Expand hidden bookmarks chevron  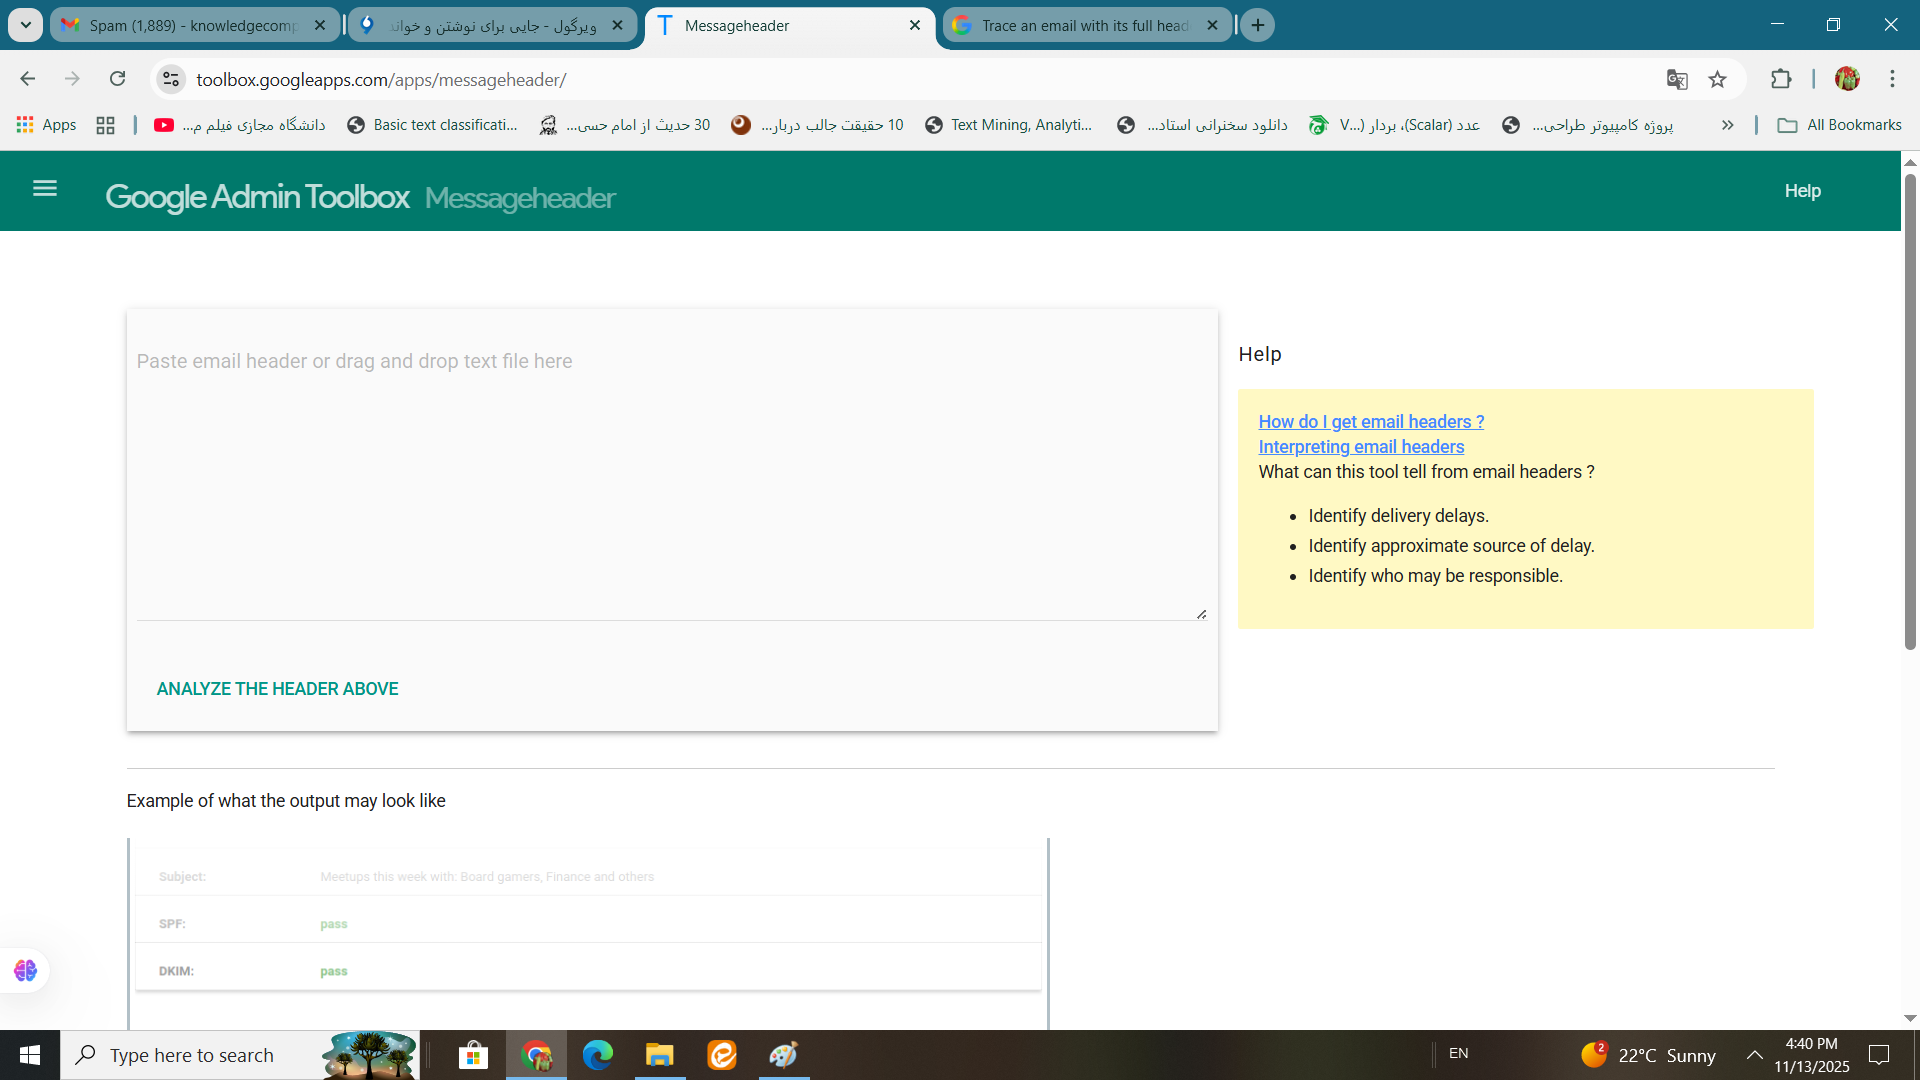pyautogui.click(x=1727, y=125)
